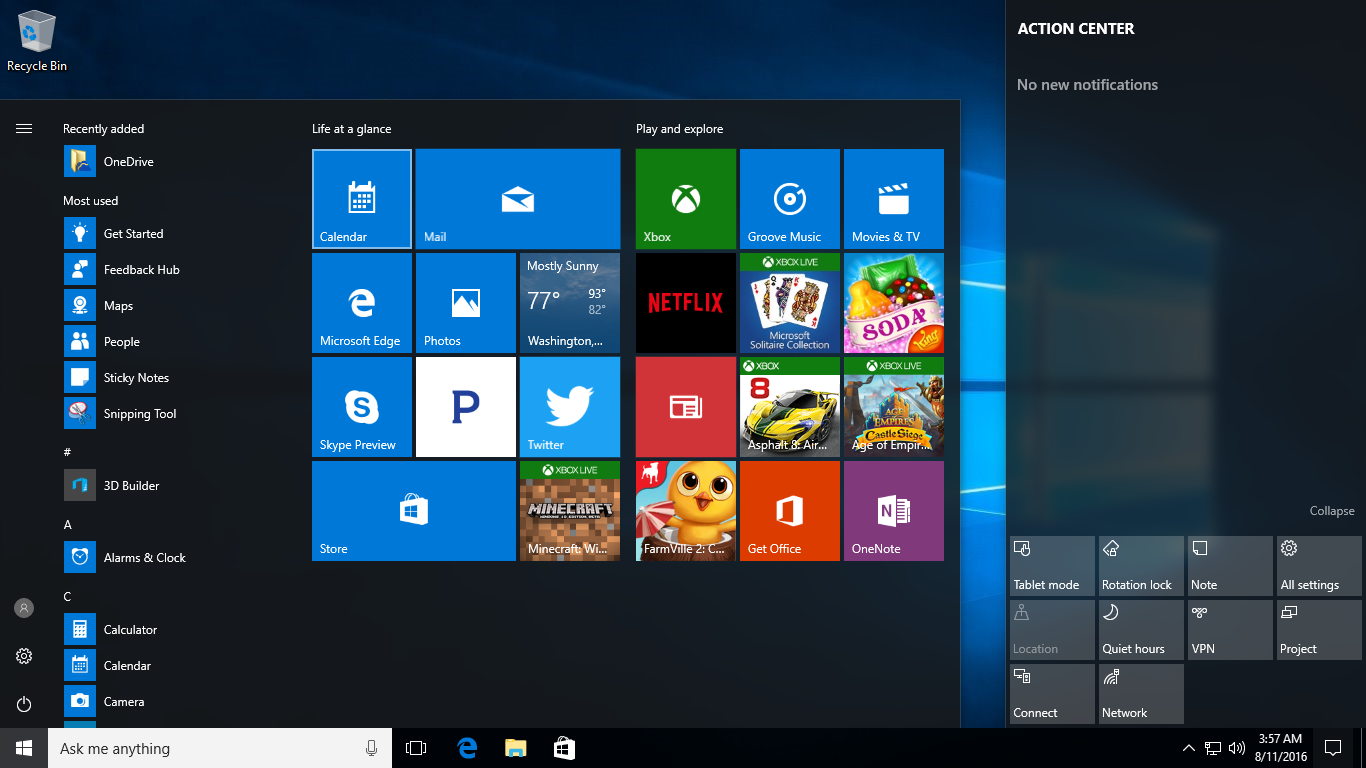Turn on Quiet hours
Screen dimensions: 1366x768
tap(1140, 629)
